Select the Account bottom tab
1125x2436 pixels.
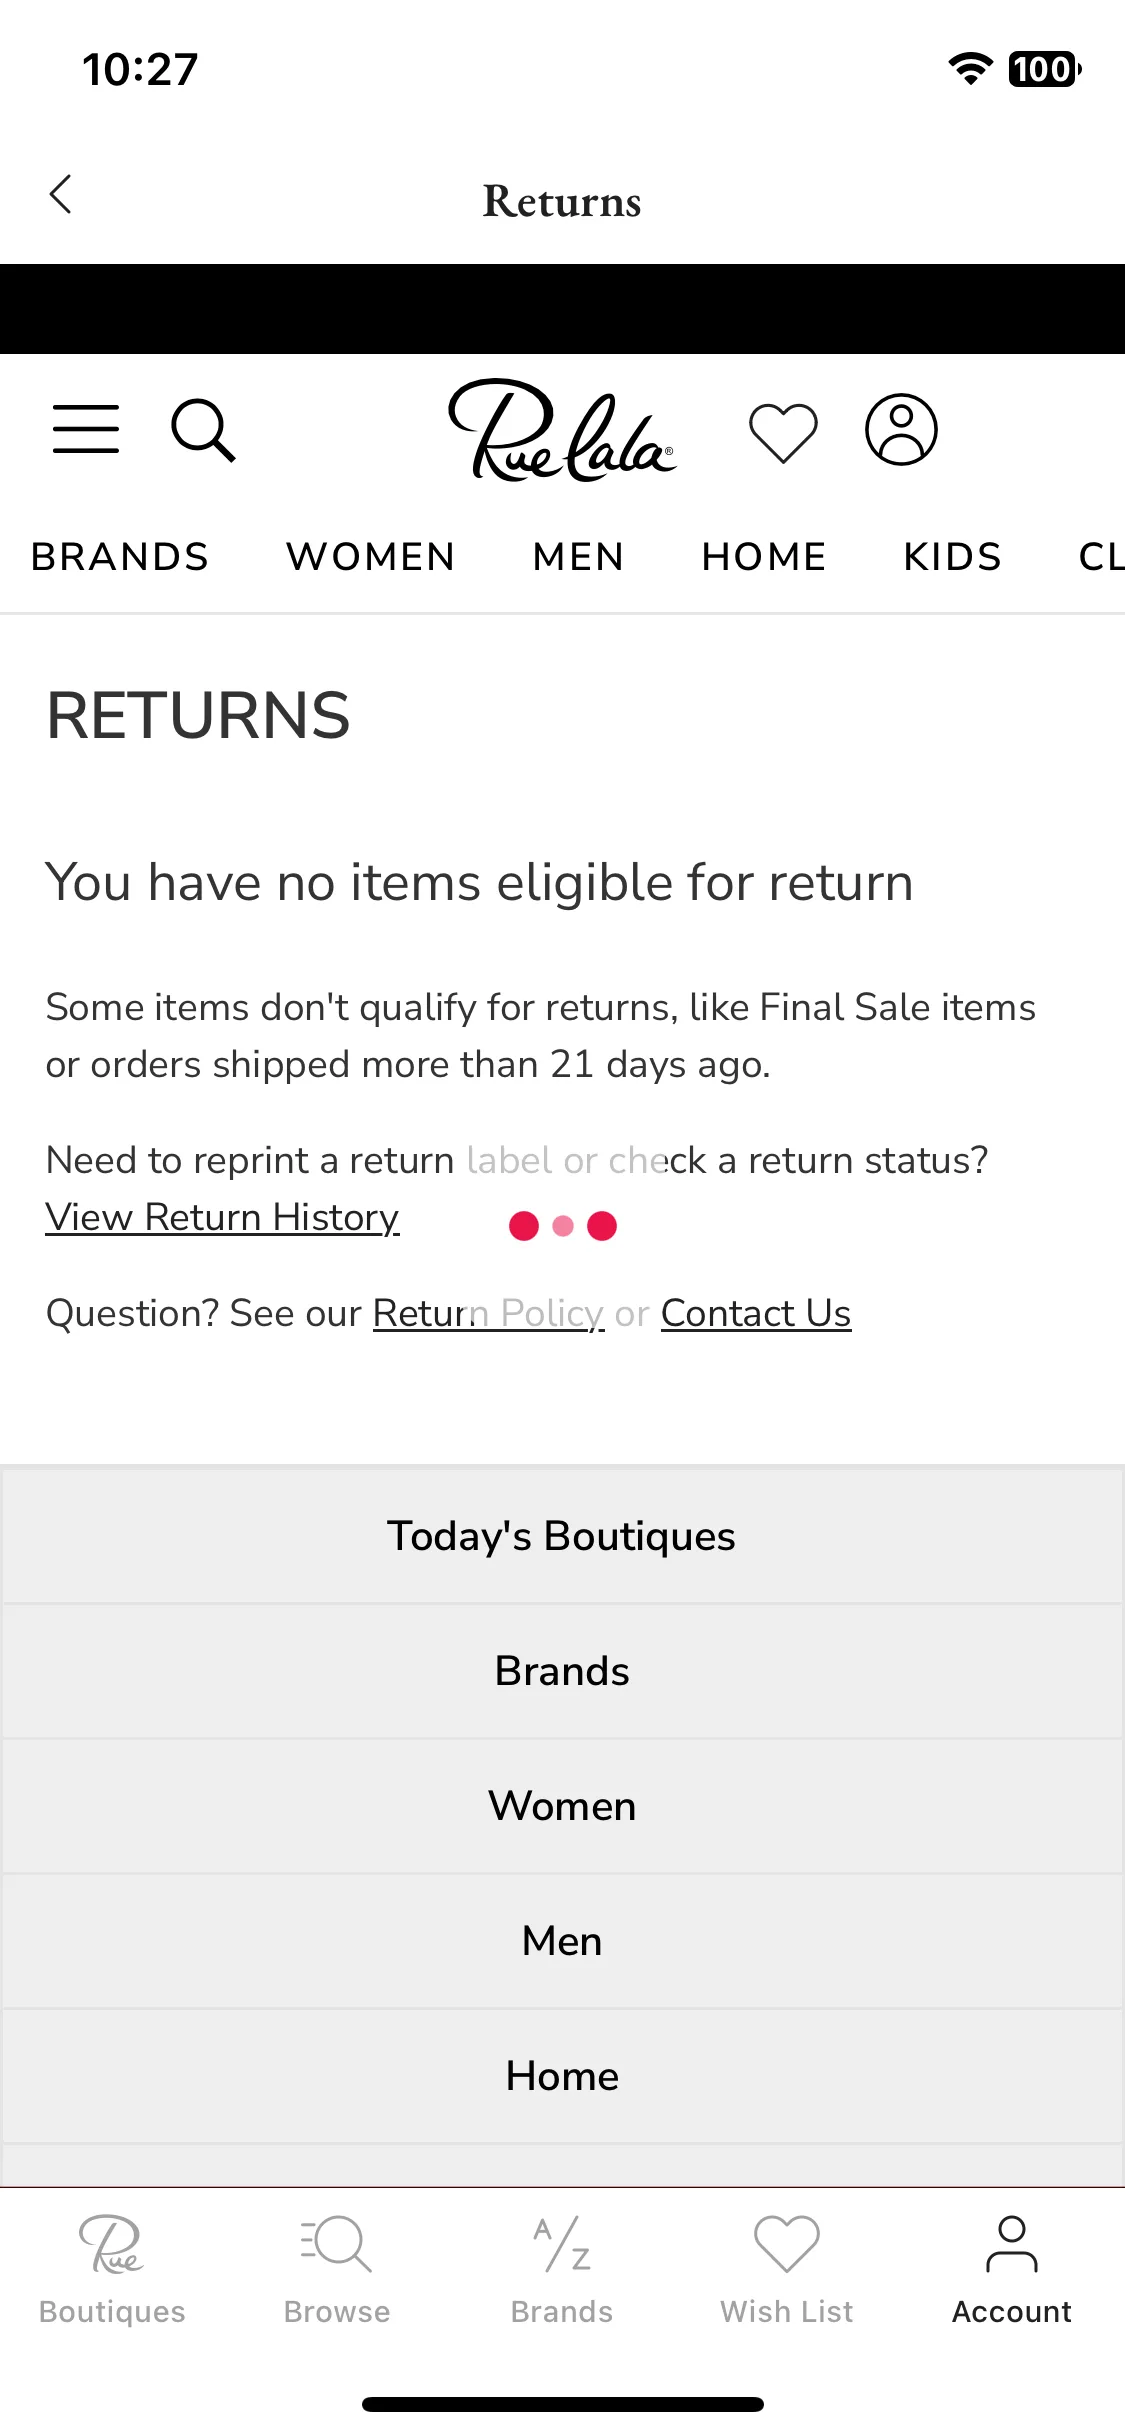(1012, 2270)
